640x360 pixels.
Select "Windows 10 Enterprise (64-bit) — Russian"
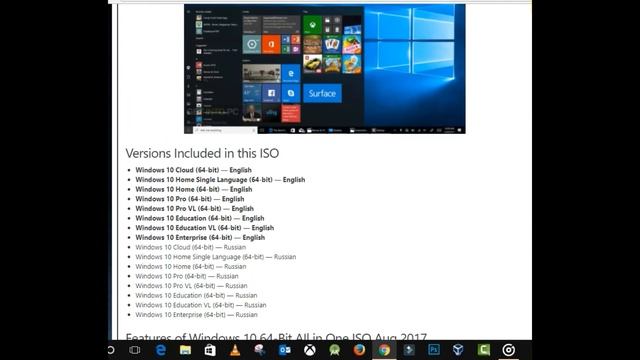197,315
